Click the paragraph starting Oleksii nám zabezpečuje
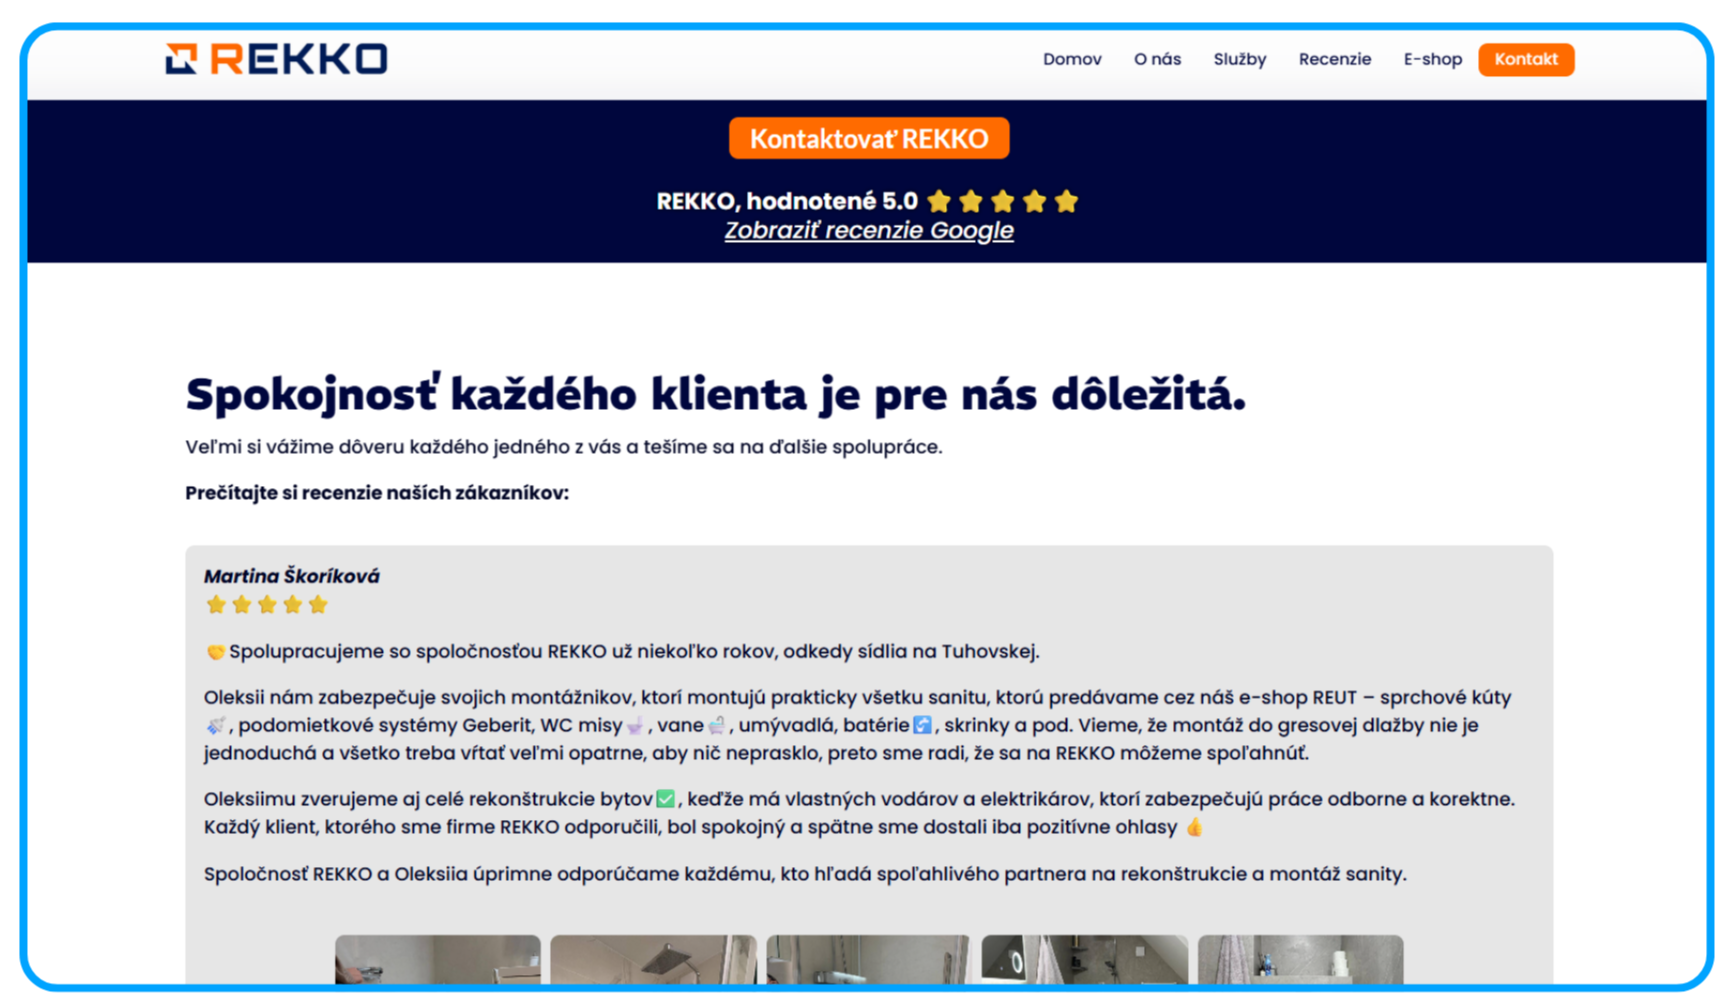Image resolution: width=1734 pixels, height=1007 pixels. pos(858,725)
